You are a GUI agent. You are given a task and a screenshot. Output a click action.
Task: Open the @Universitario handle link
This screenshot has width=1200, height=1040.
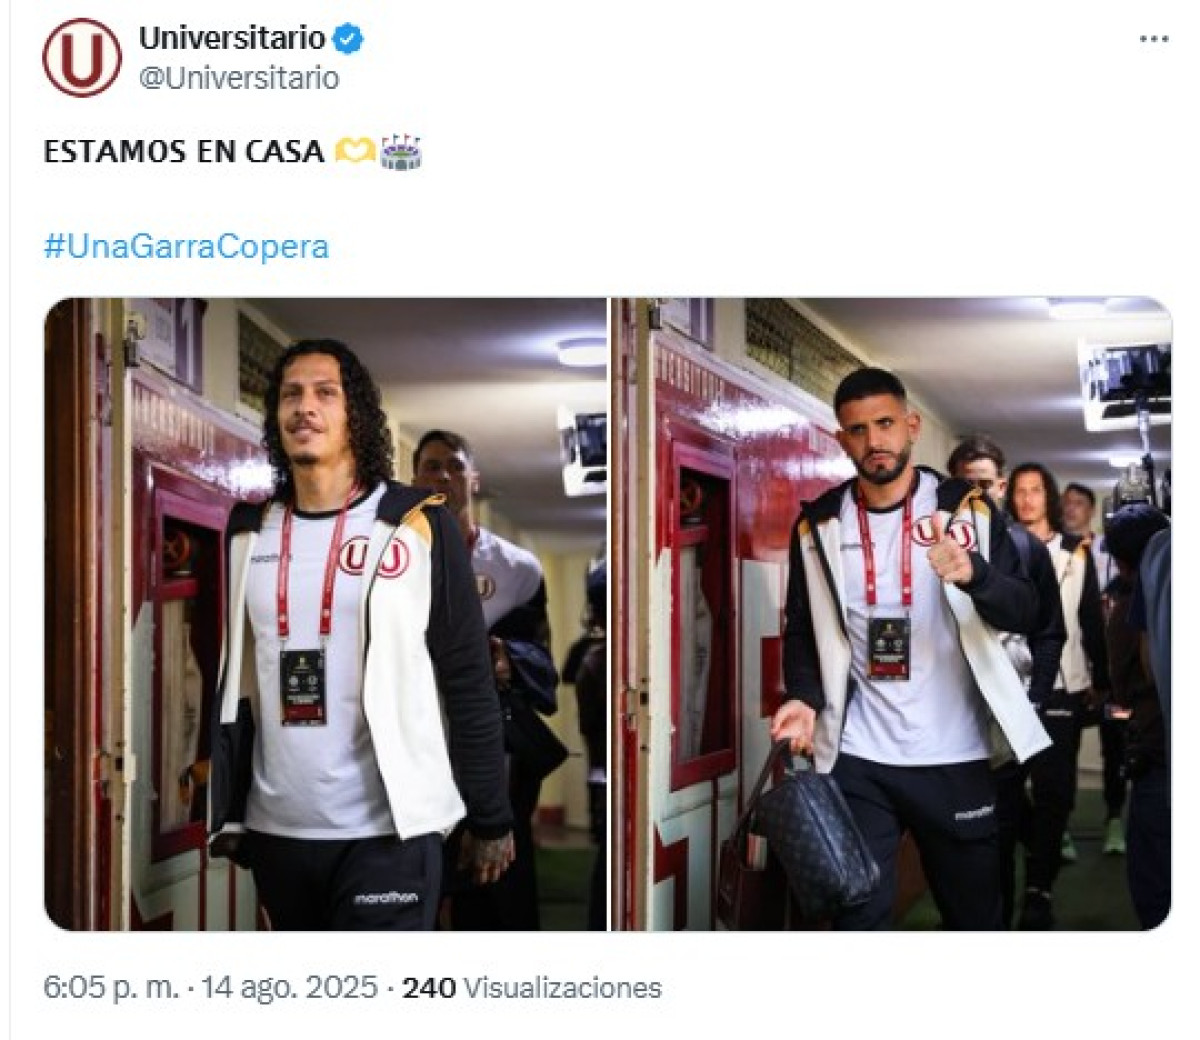point(239,78)
